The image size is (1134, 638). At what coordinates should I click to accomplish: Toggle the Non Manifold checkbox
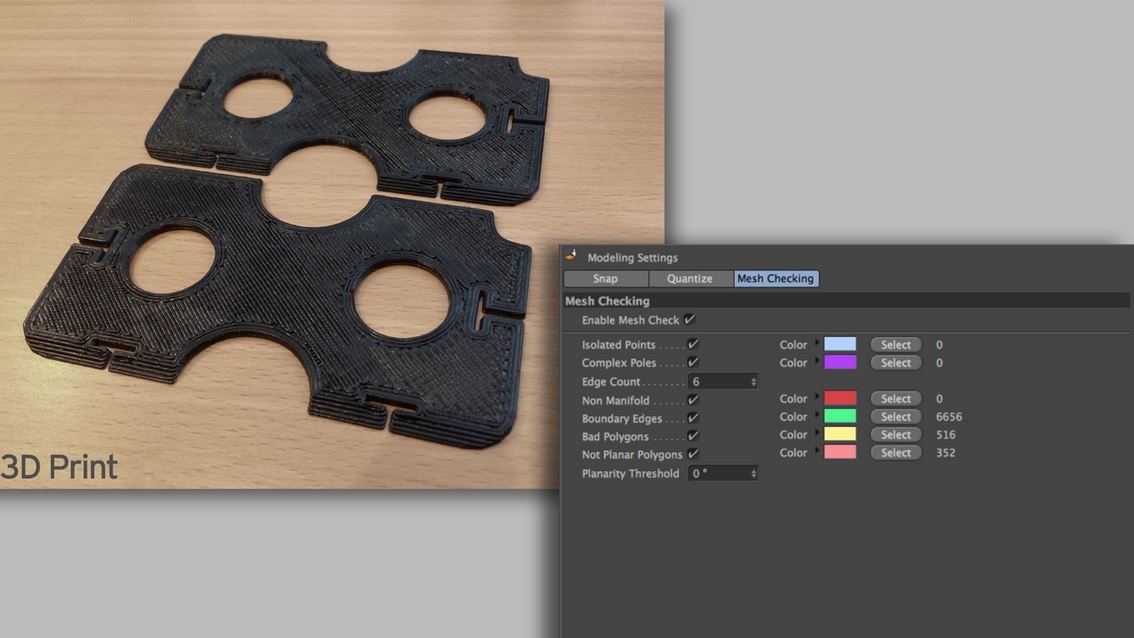click(693, 399)
